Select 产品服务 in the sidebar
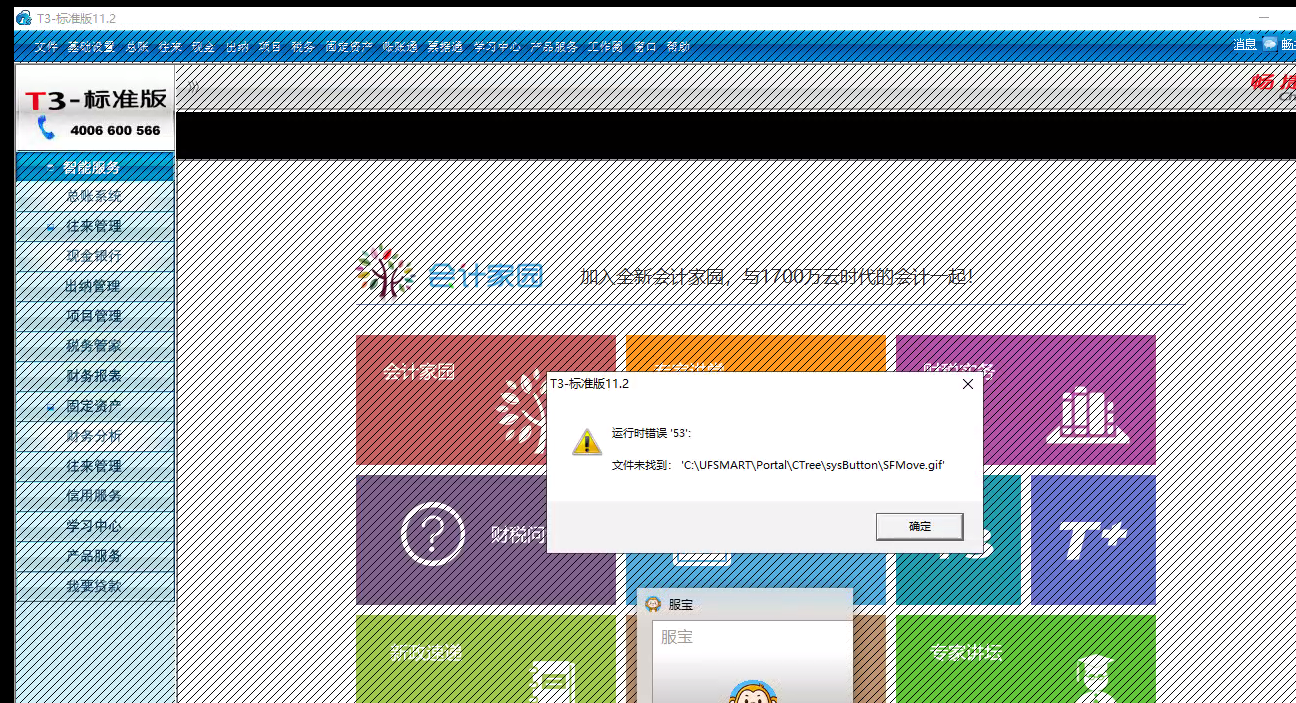Viewport: 1296px width, 703px height. pyautogui.click(x=94, y=556)
